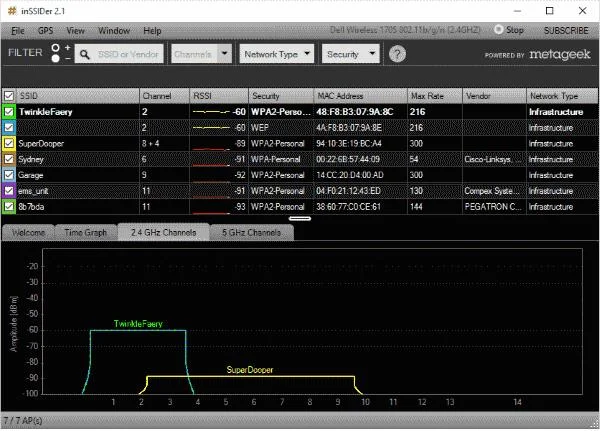Click the SuperDooper label in channel graph
Viewport: 600px width, 431px height.
click(249, 370)
